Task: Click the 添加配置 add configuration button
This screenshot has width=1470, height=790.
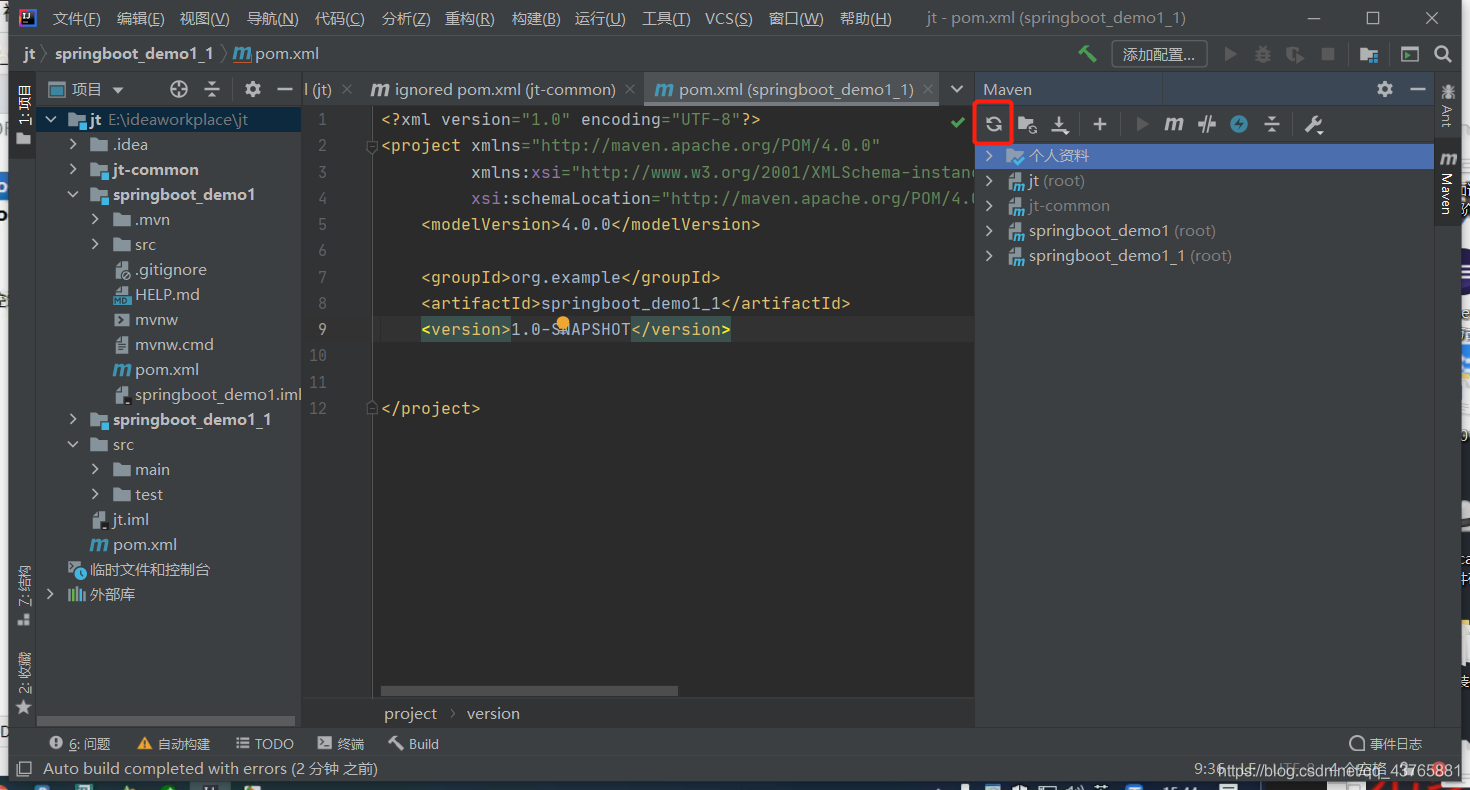Action: coord(1160,54)
